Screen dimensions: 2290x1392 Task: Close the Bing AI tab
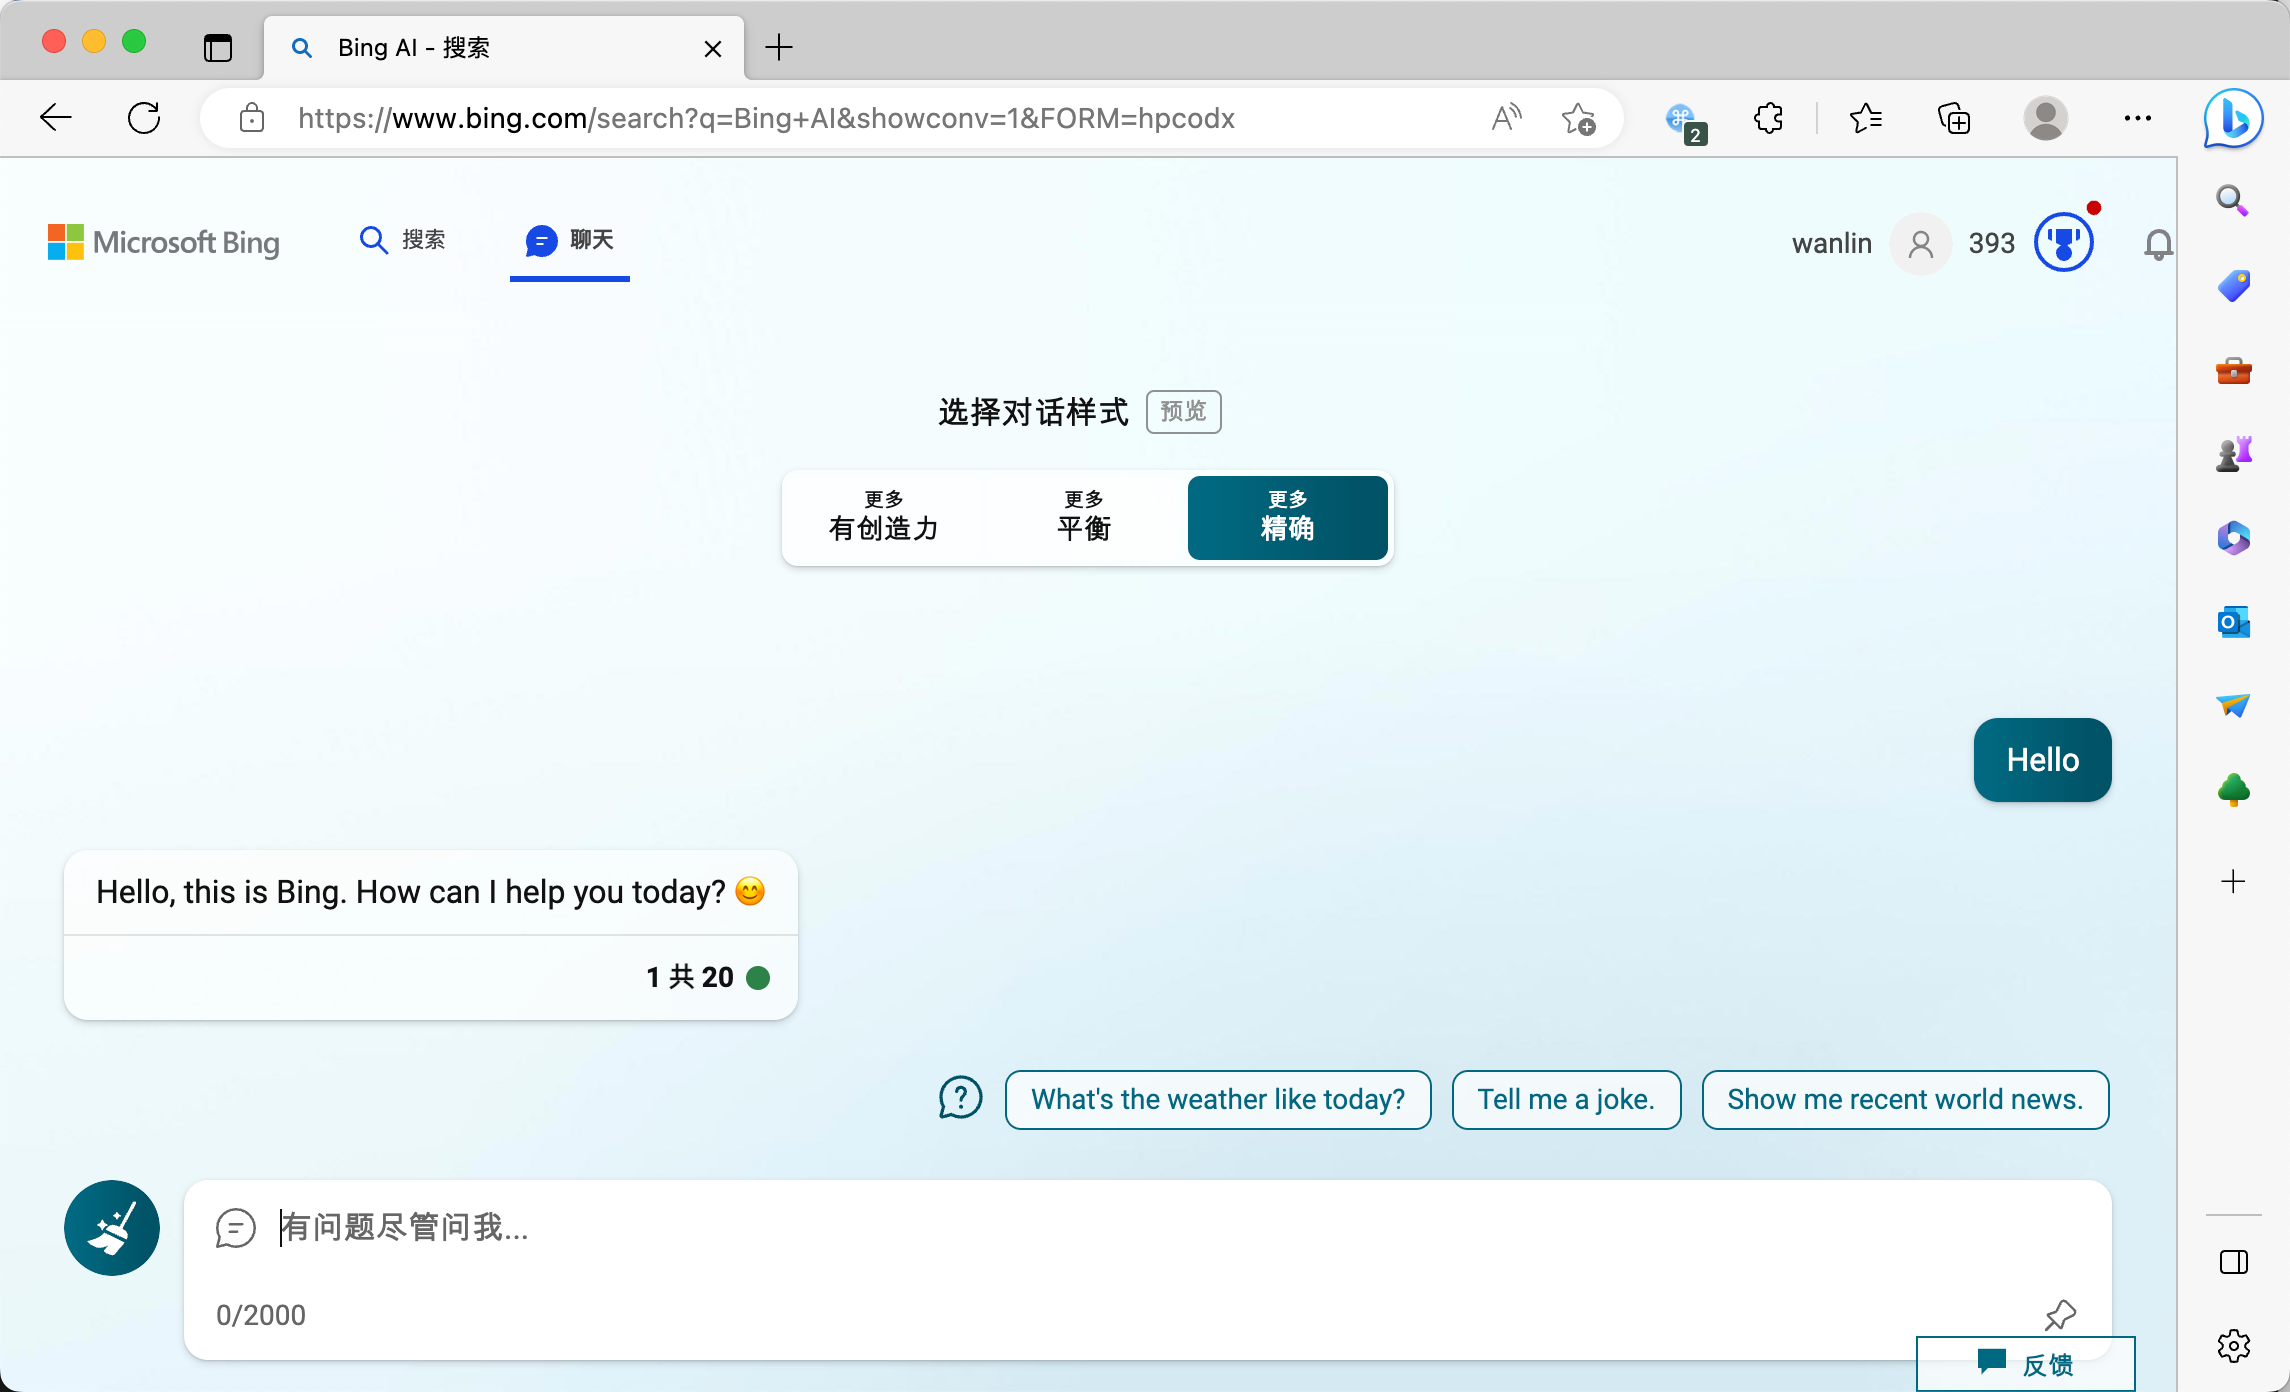(713, 48)
